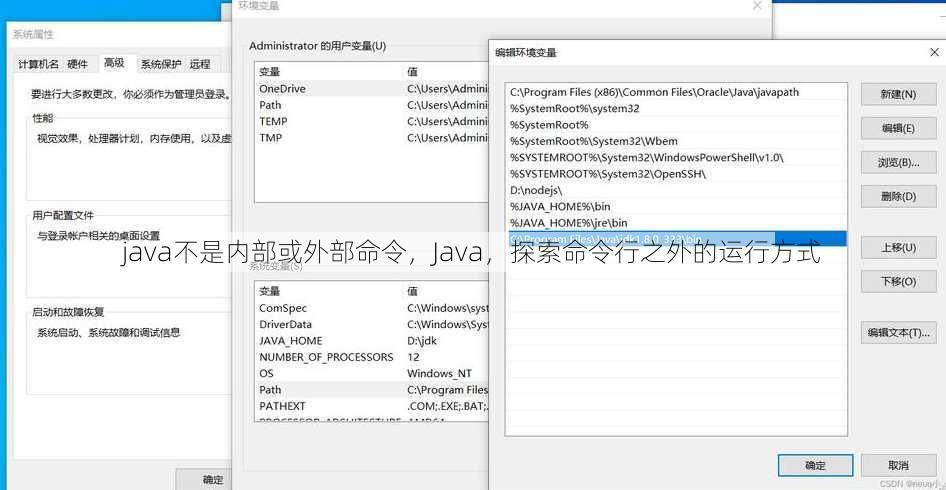Viewport: 946px width, 490px height.
Task: Switch to the 计算机名 tab
Action: tap(39, 64)
